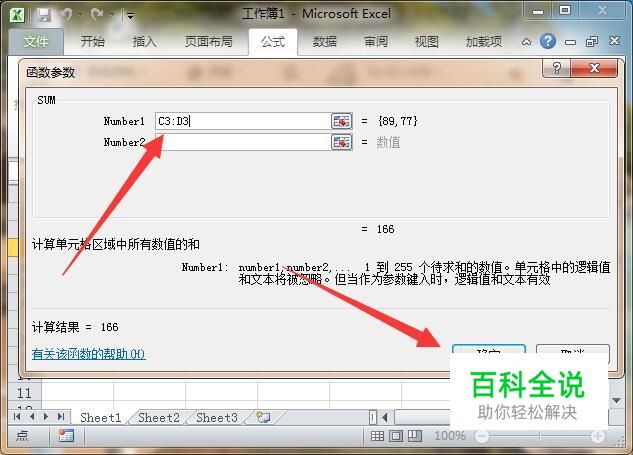Click the zoom out minus button
This screenshot has width=633, height=455.
[482, 436]
